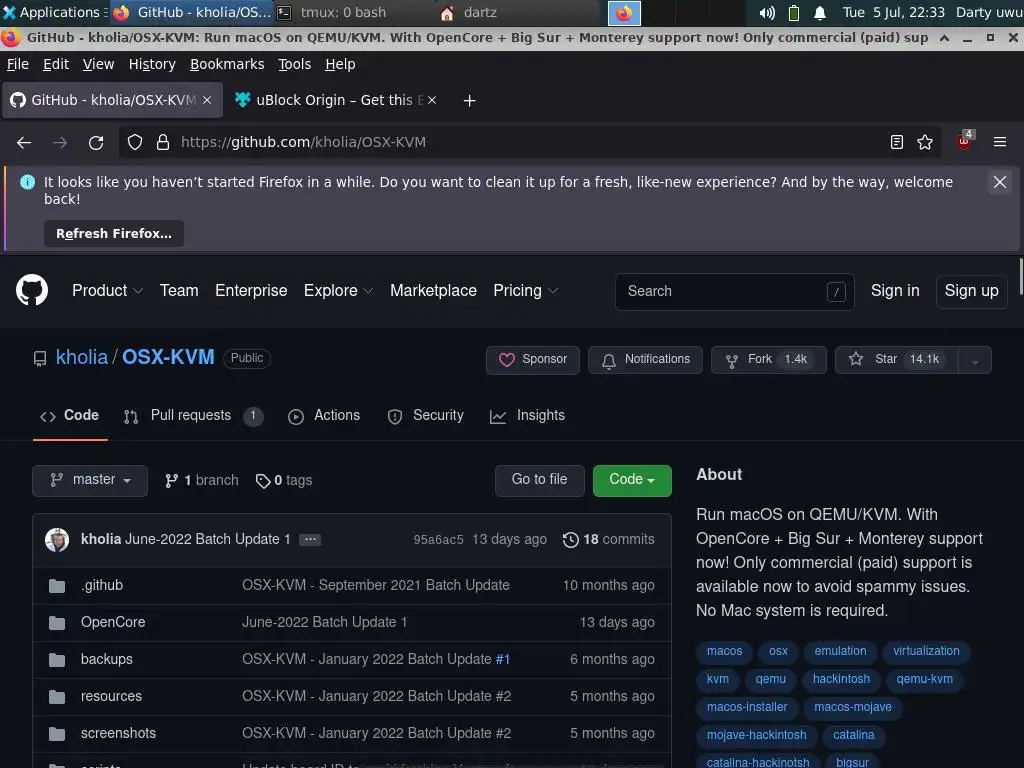
Task: Open the Firefox Tools menu
Action: click(295, 65)
